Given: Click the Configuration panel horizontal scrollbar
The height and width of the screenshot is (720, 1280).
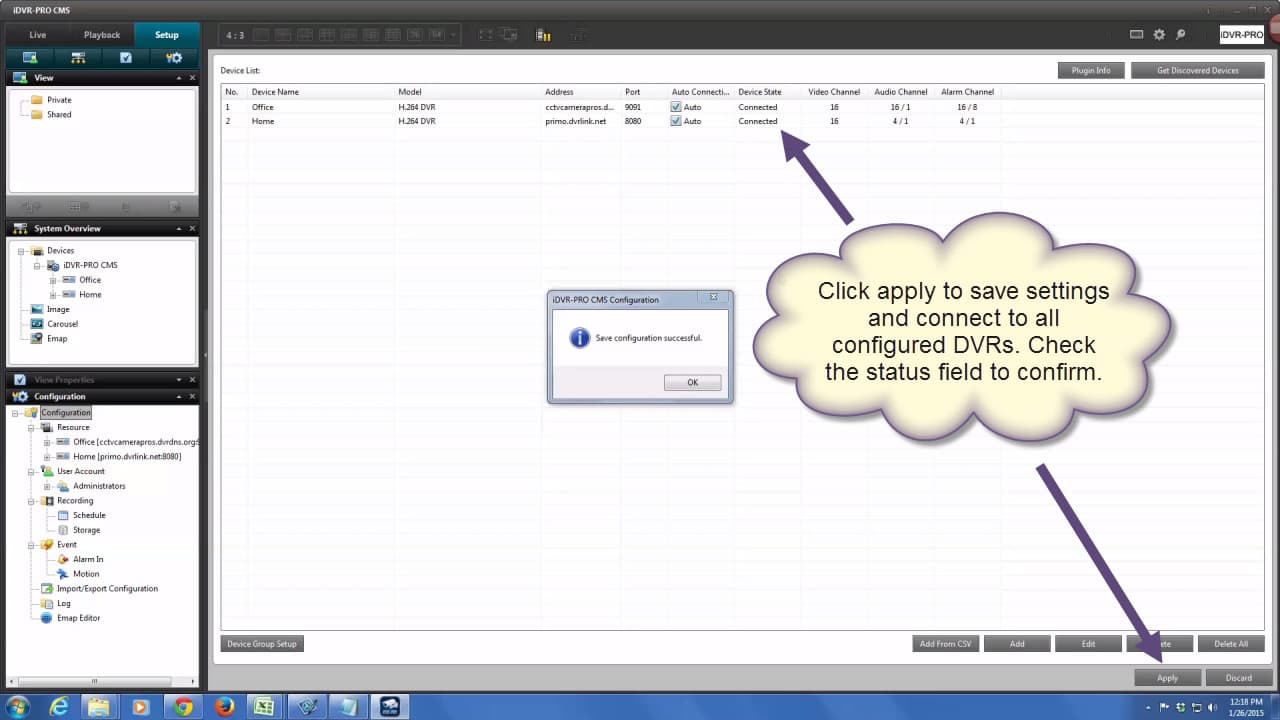Looking at the screenshot, I should [97, 682].
